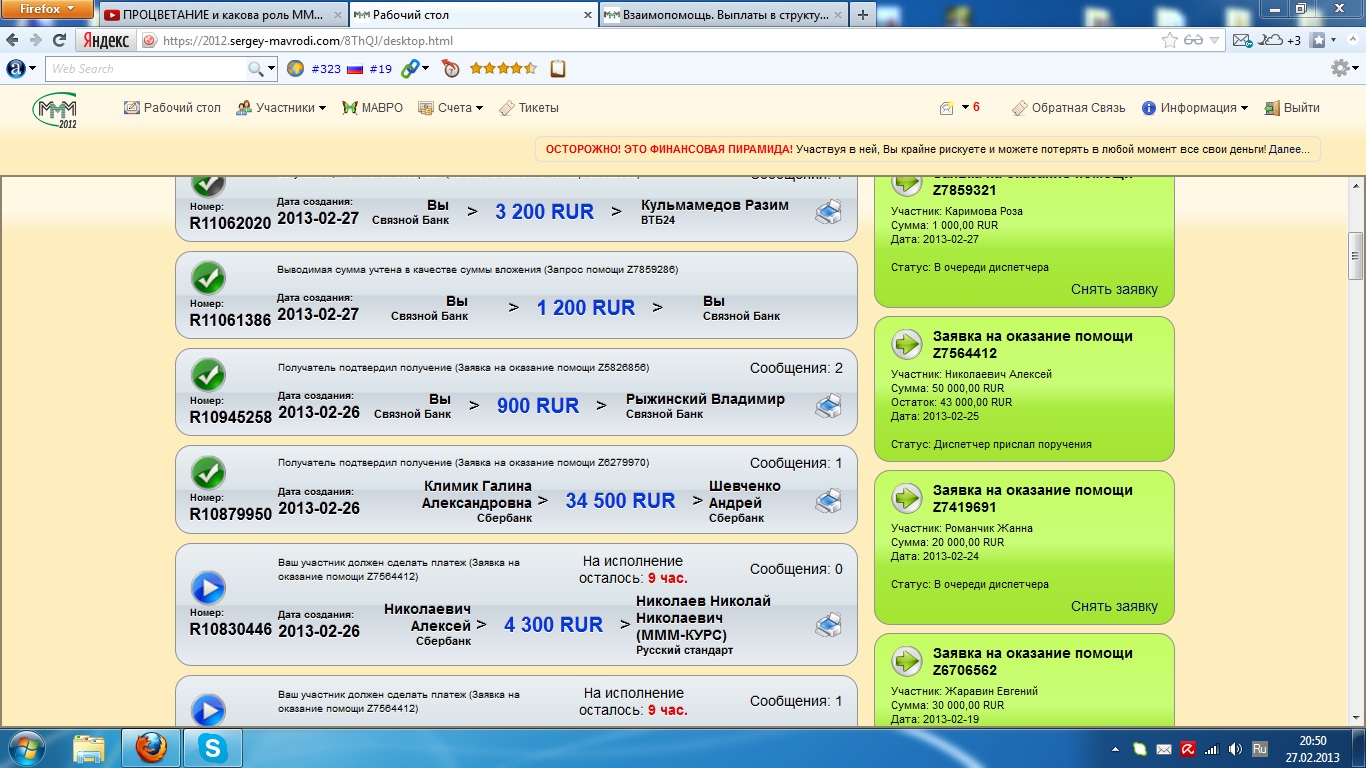This screenshot has height=768, width=1366.
Task: Open the mail envelope icon in browser toolbar
Action: coord(1242,41)
